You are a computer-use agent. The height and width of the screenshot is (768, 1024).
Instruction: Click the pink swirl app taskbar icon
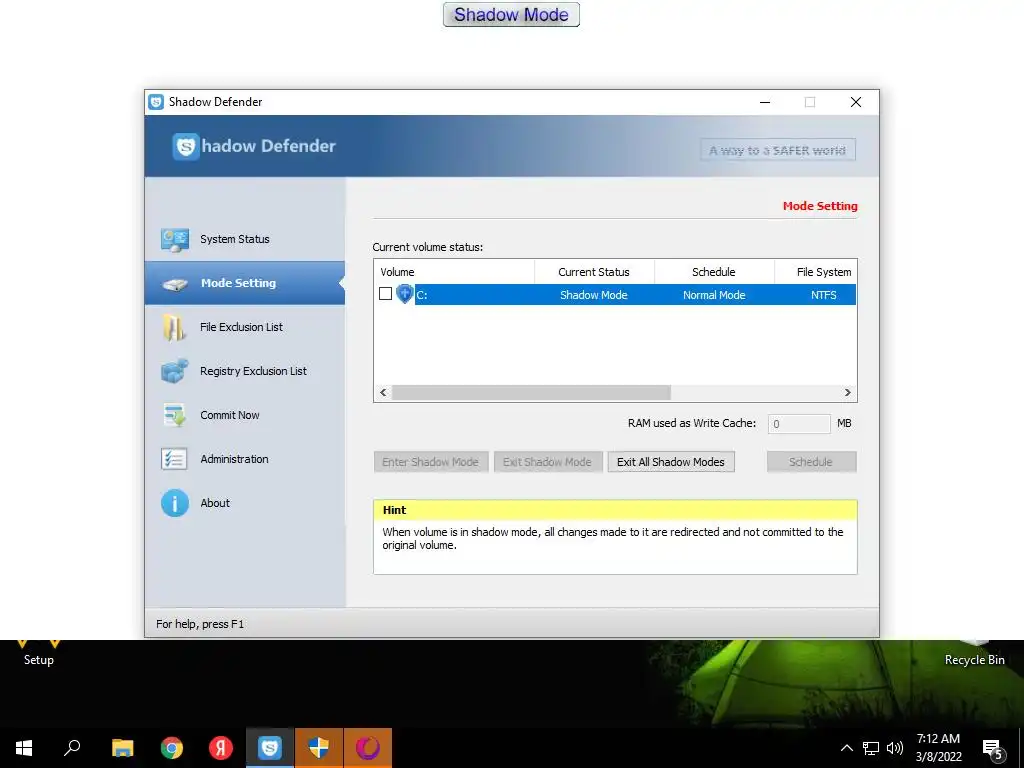tap(368, 748)
